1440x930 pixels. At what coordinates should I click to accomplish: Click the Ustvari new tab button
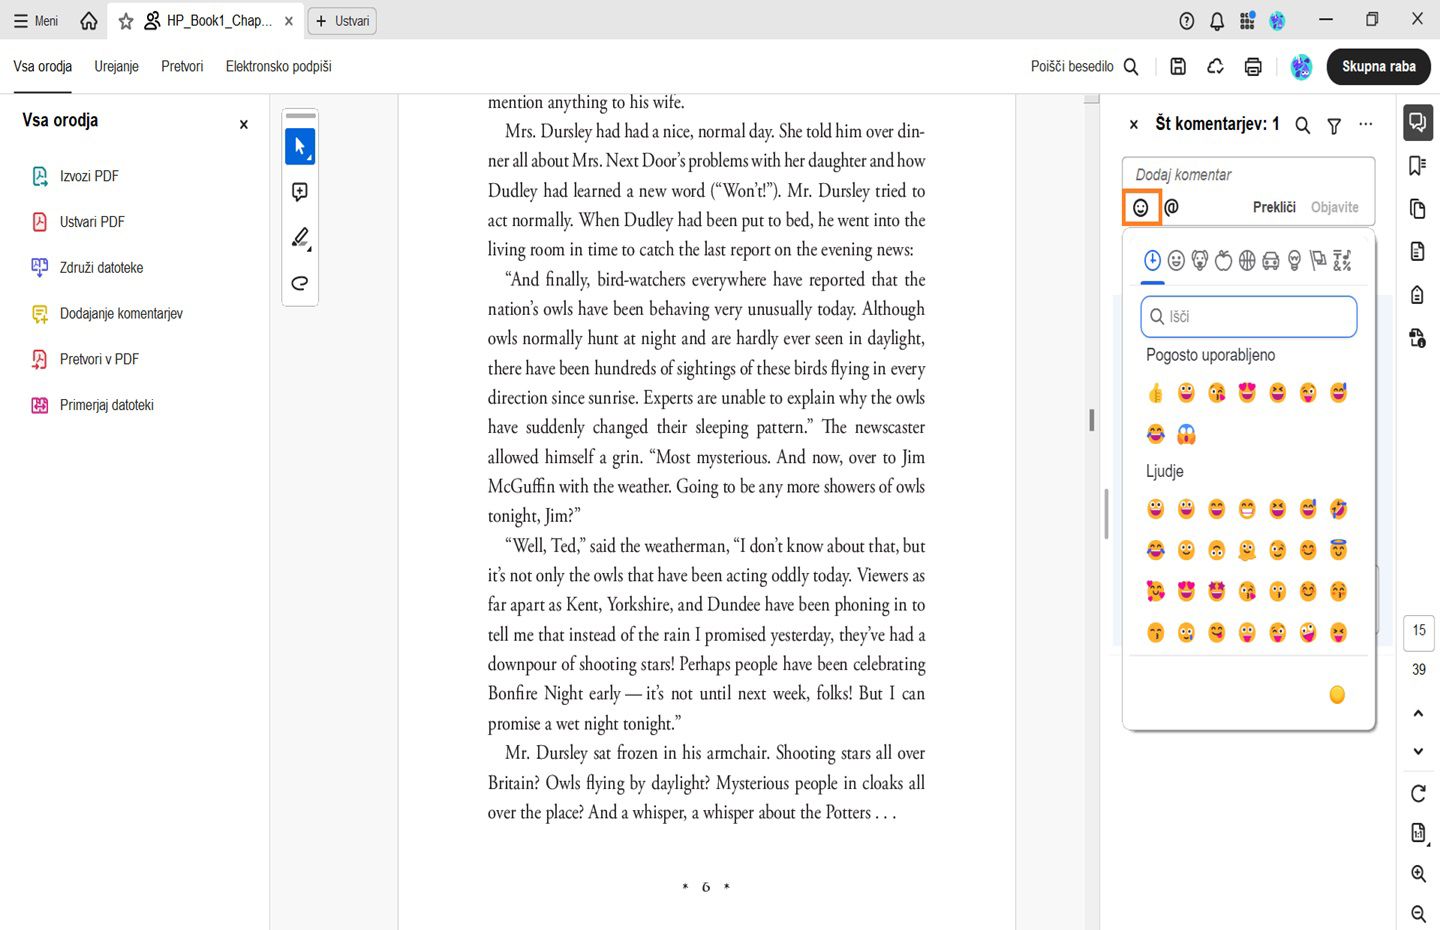[x=342, y=20]
